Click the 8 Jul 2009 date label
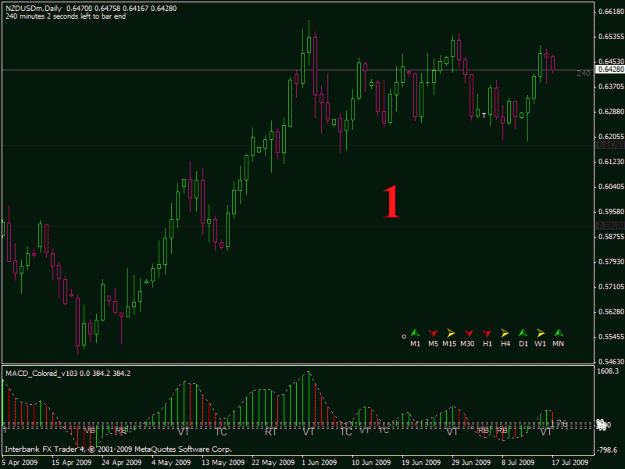Image resolution: width=625 pixels, height=469 pixels. tap(518, 462)
